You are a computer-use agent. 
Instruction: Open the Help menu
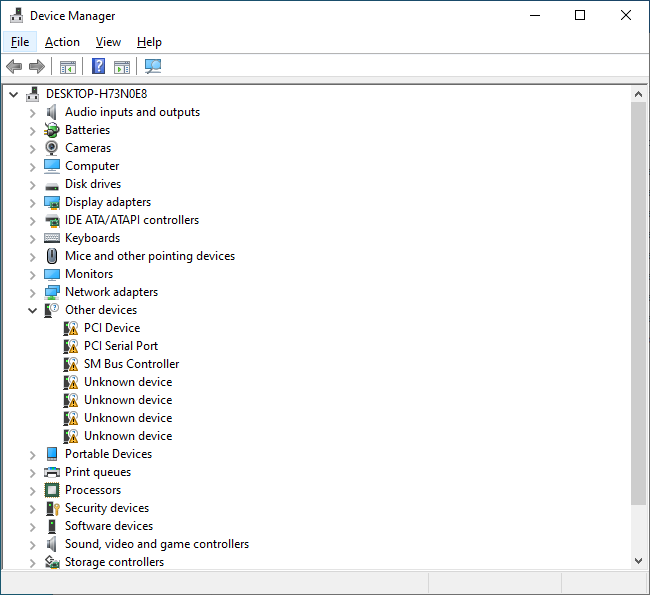point(149,42)
